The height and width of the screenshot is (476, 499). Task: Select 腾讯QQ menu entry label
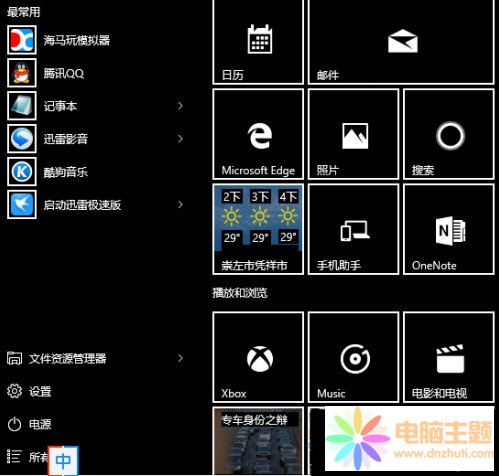click(x=64, y=73)
